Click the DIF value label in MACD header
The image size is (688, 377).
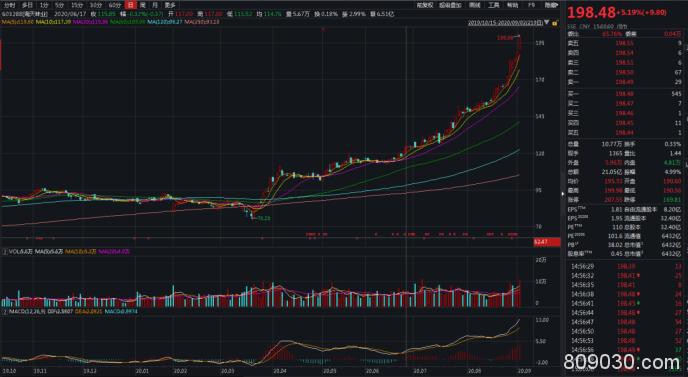click(x=60, y=312)
